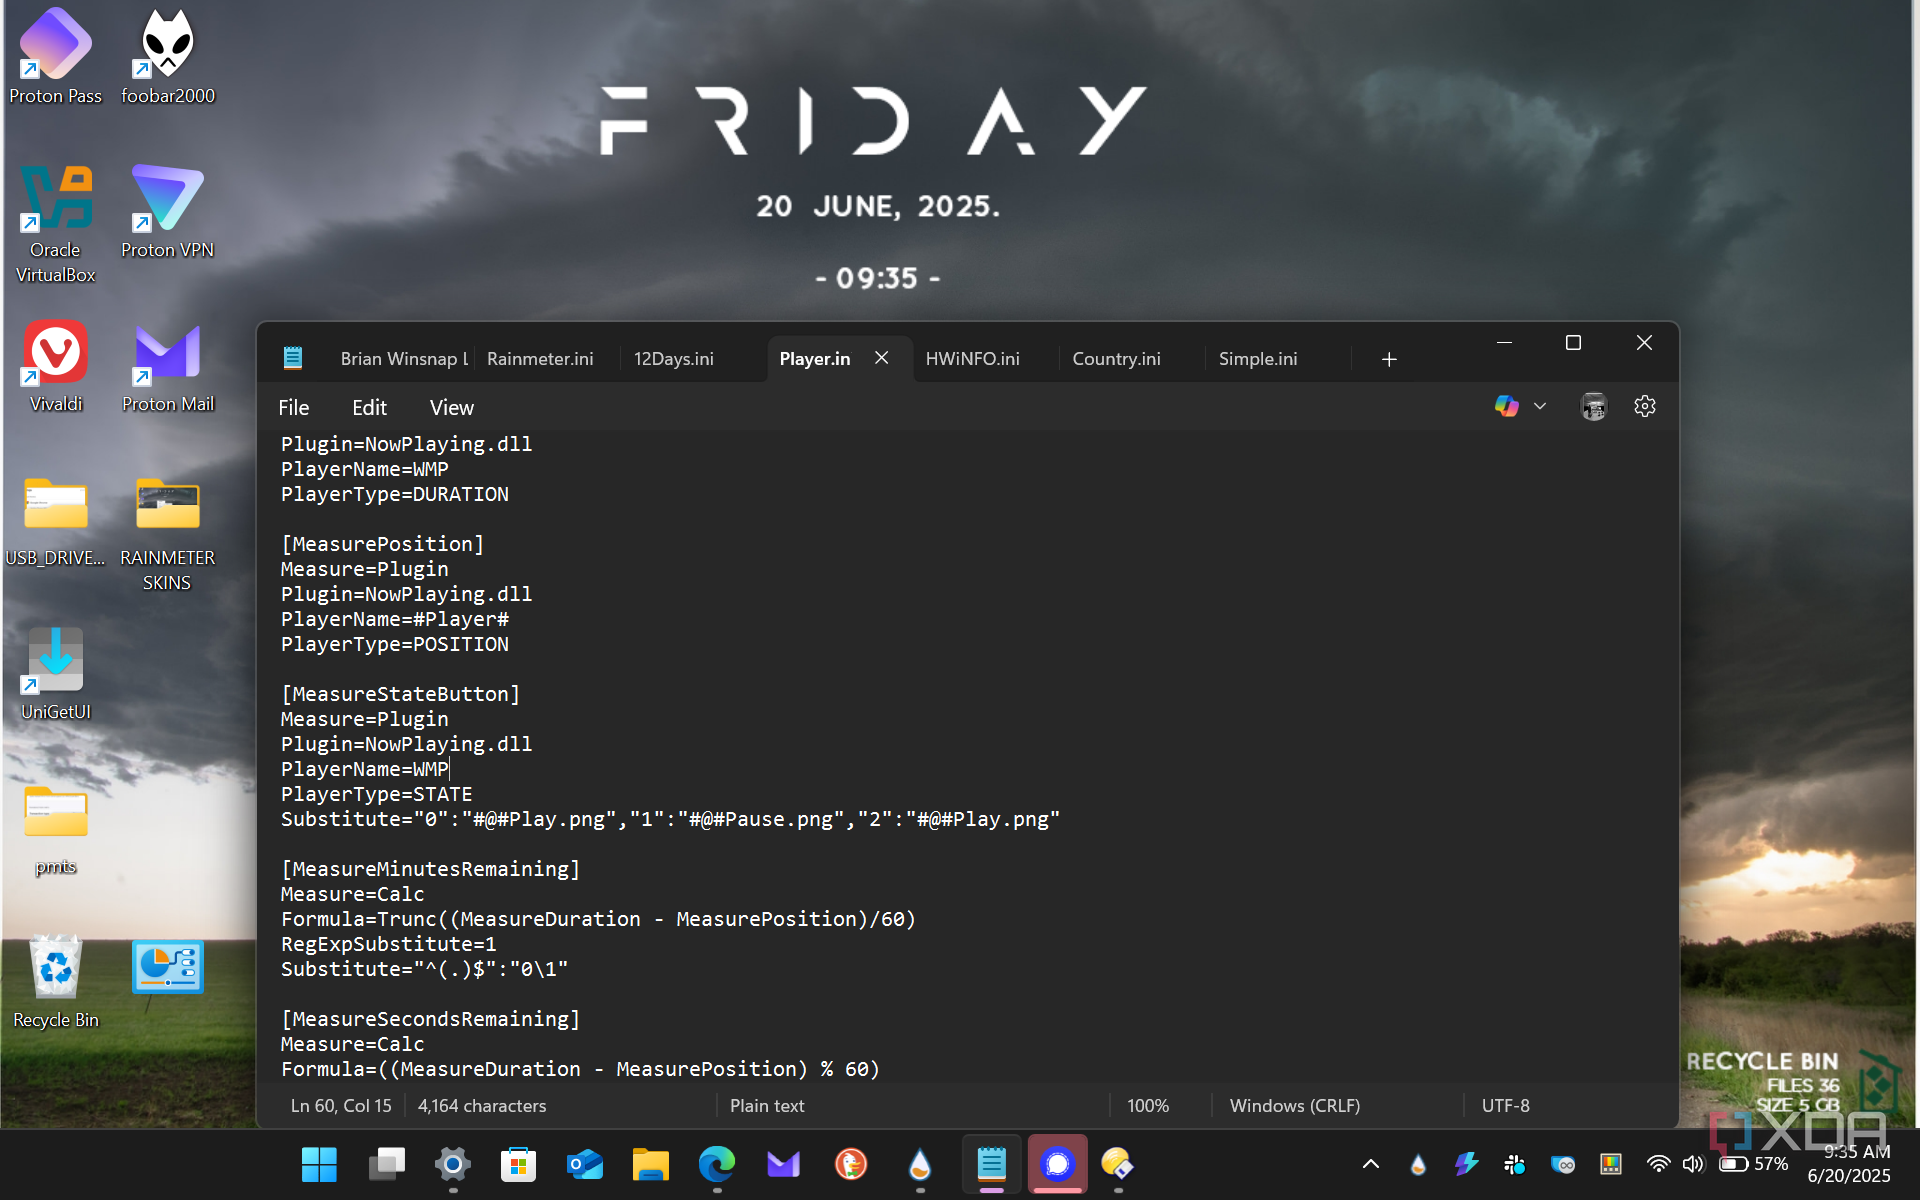The height and width of the screenshot is (1200, 1920).
Task: Open the View menu
Action: 452,408
